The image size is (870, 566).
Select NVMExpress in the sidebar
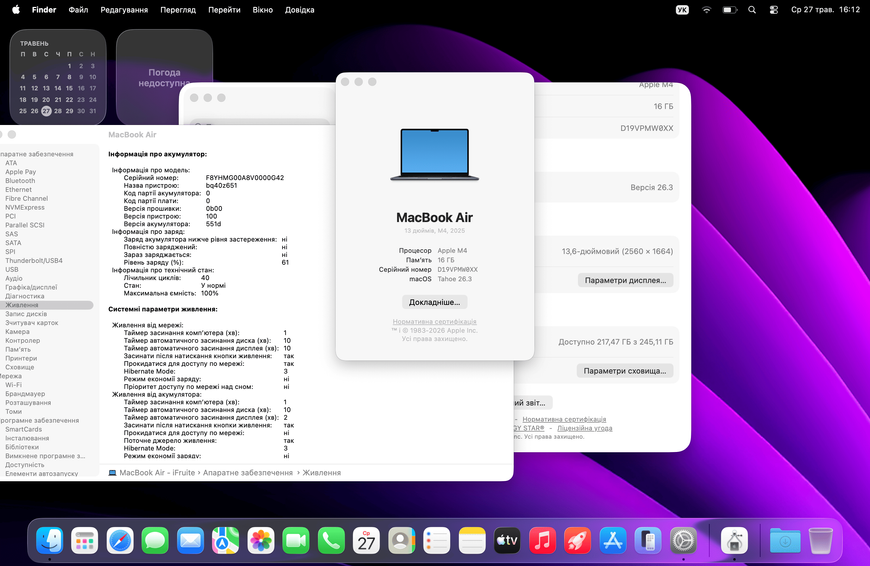(25, 208)
